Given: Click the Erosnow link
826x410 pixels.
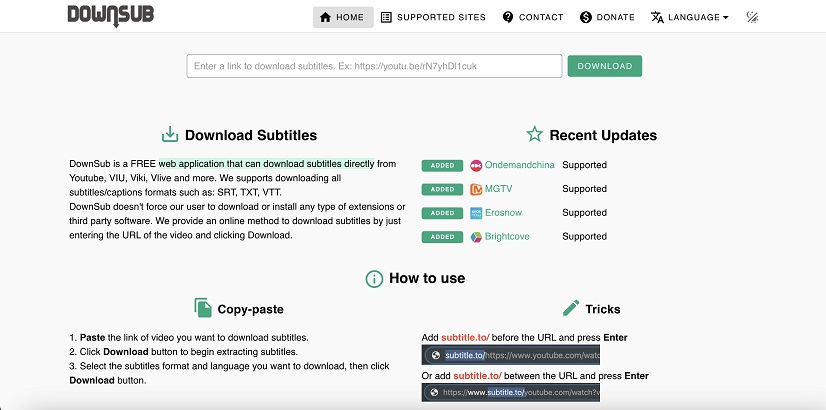Looking at the screenshot, I should [503, 213].
